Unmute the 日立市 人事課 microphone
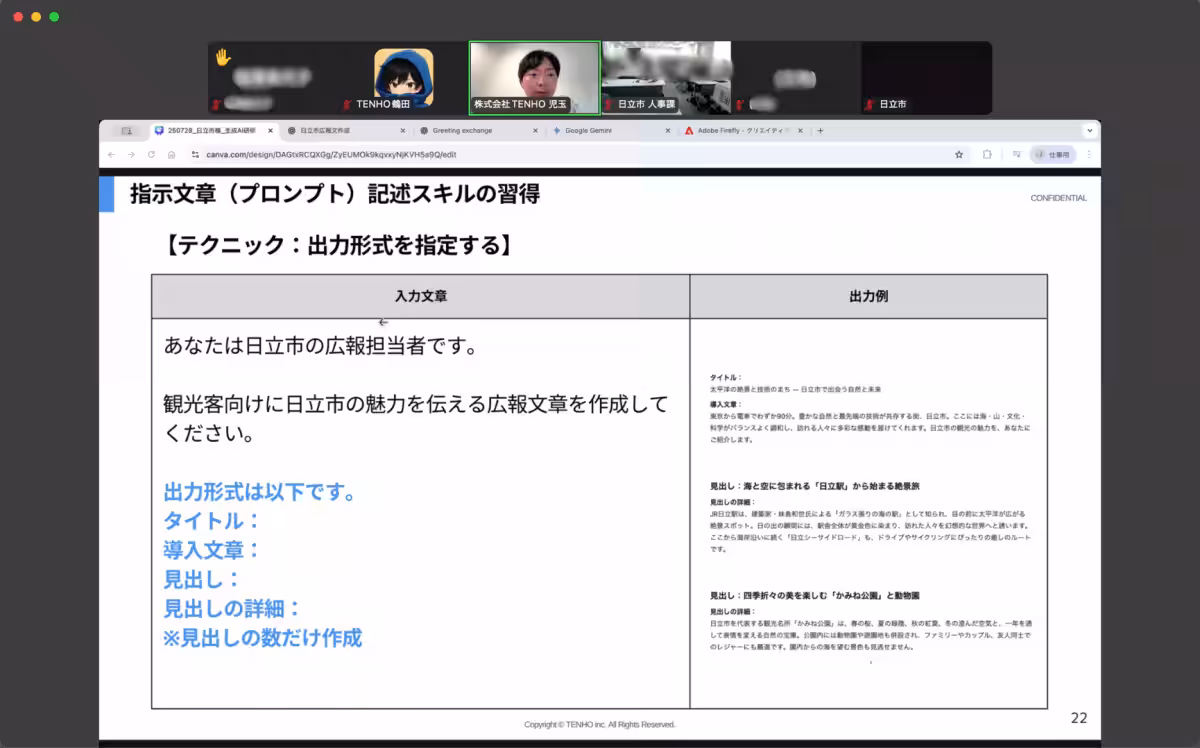Image resolution: width=1200 pixels, height=748 pixels. (608, 104)
